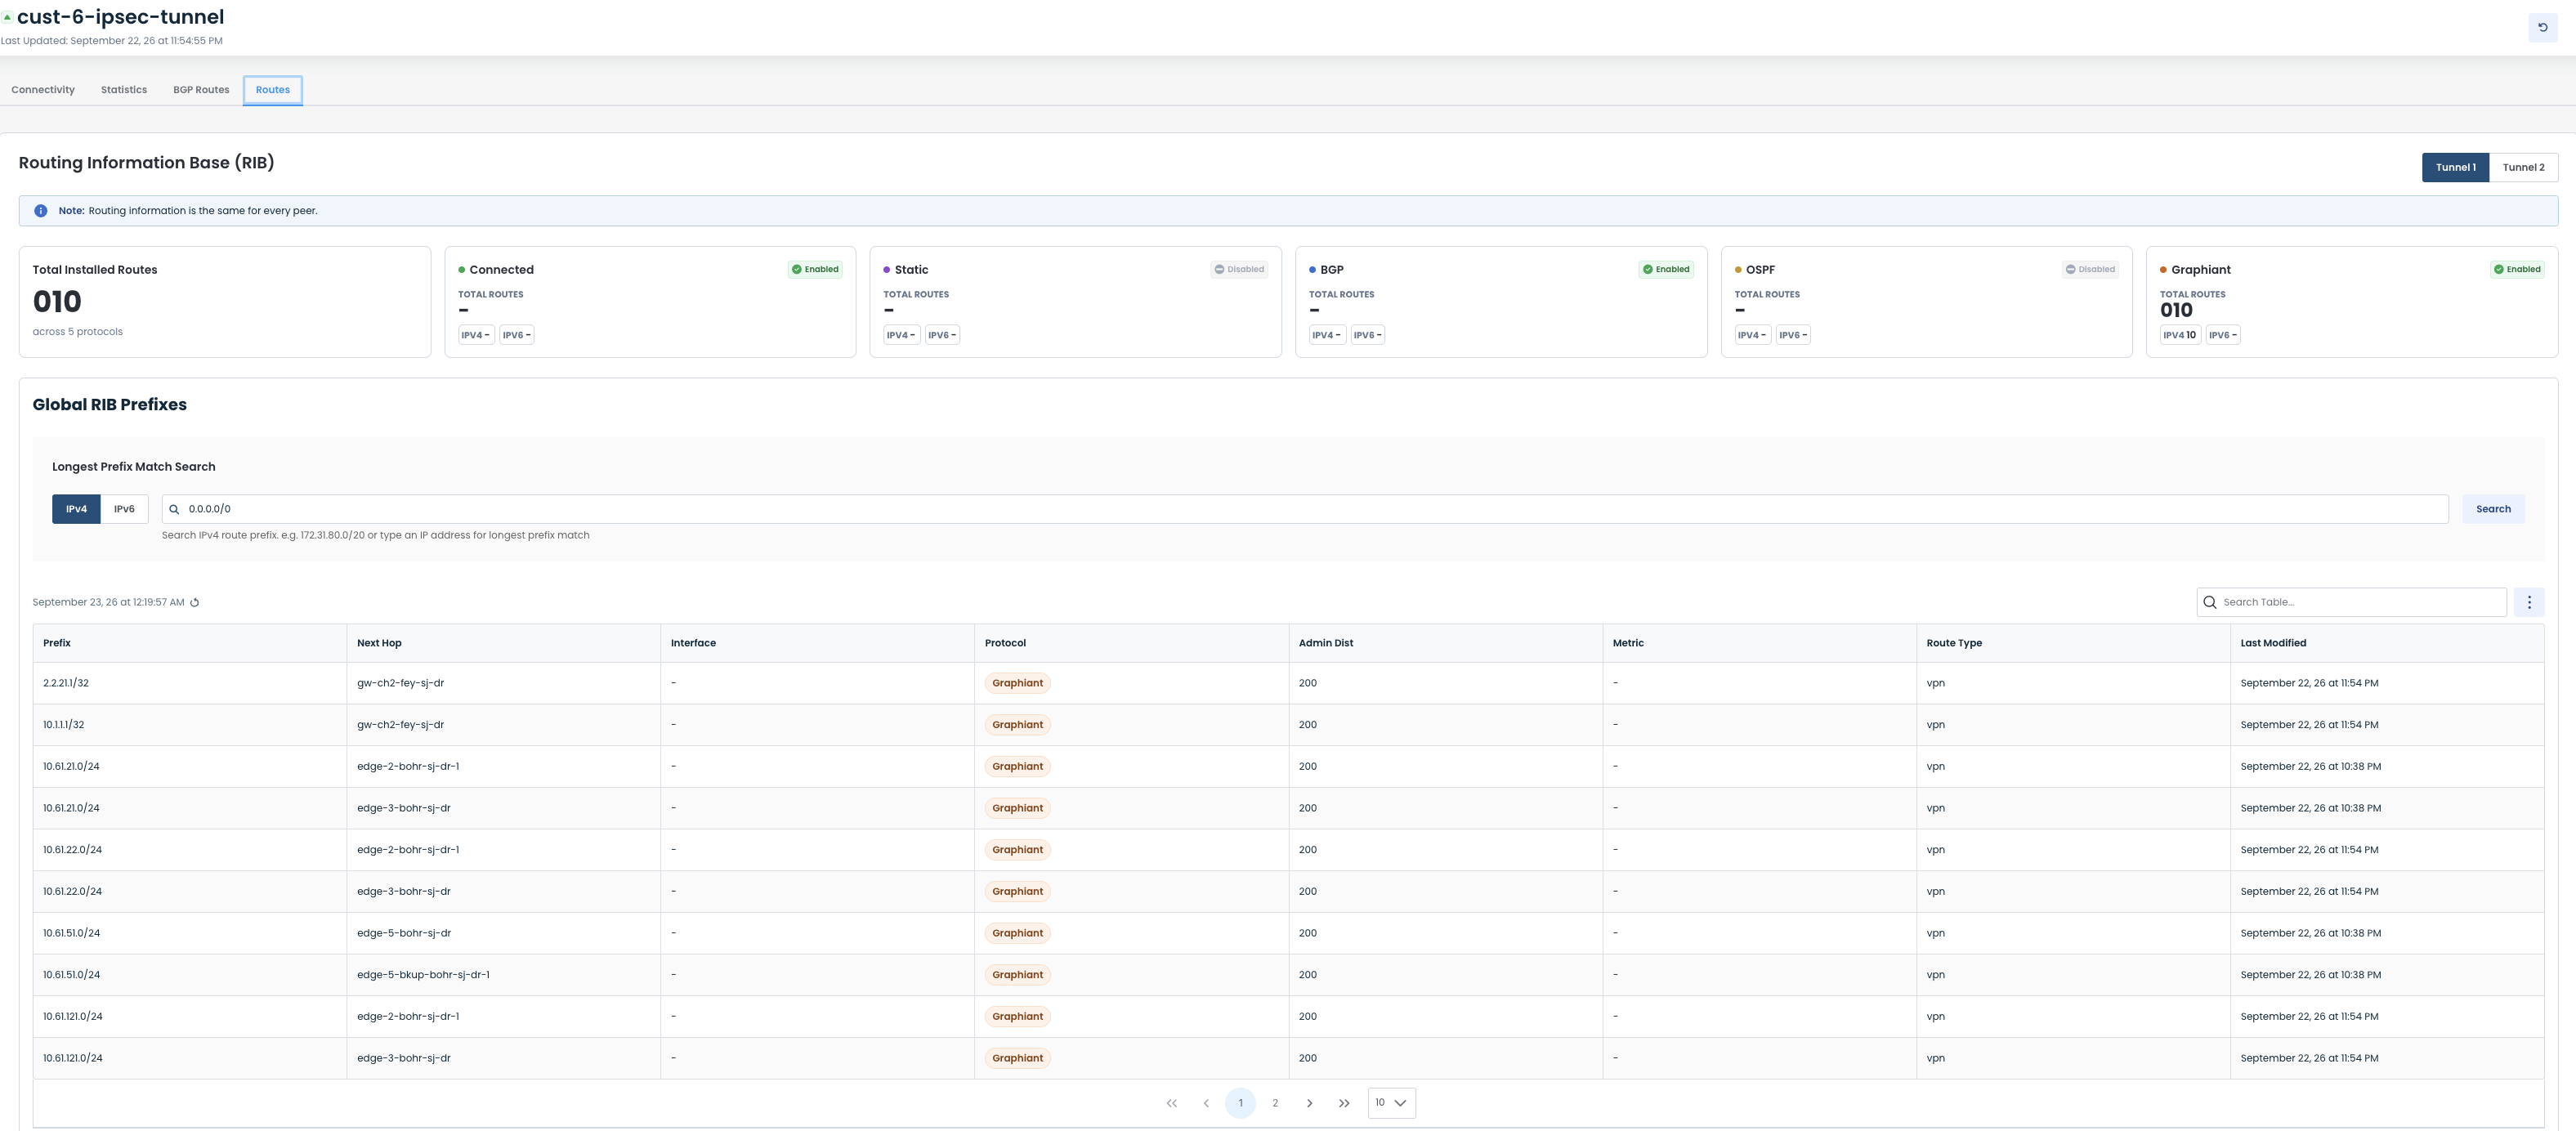Click Enabled badge on BGP card
2576x1131 pixels.
point(1666,269)
